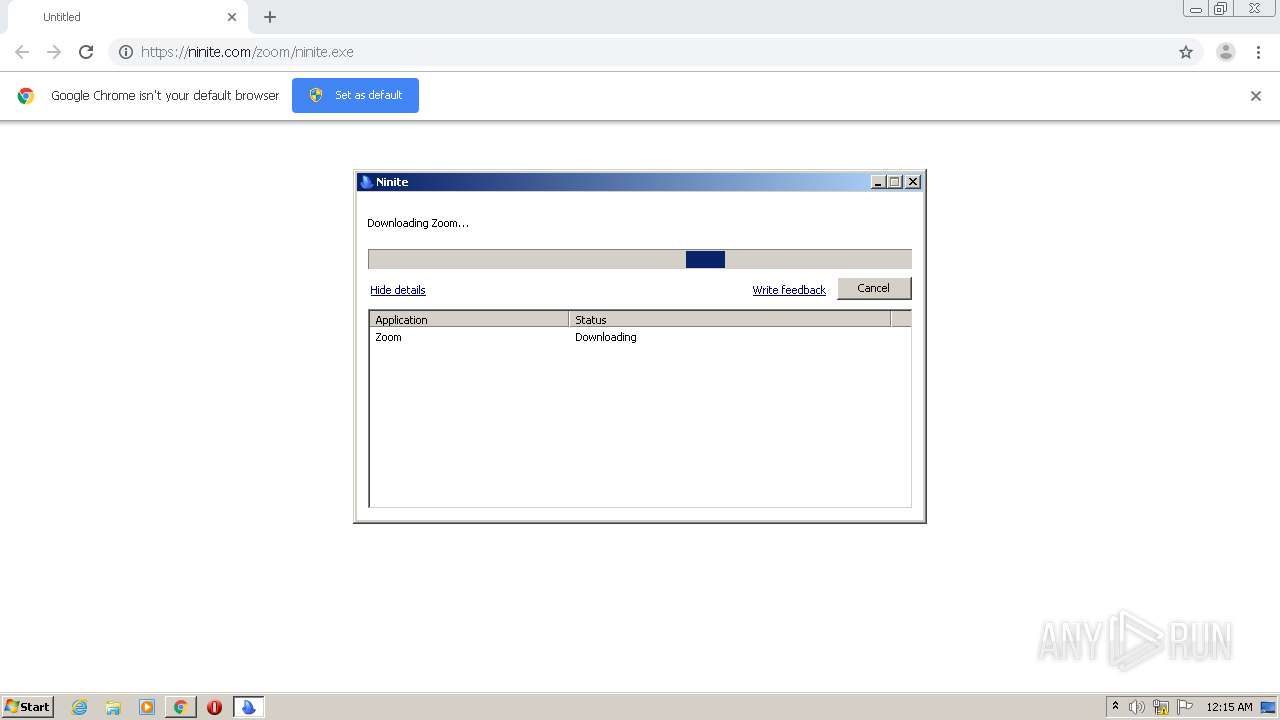Switch to Chrome in taskbar
The height and width of the screenshot is (720, 1280).
[x=180, y=707]
